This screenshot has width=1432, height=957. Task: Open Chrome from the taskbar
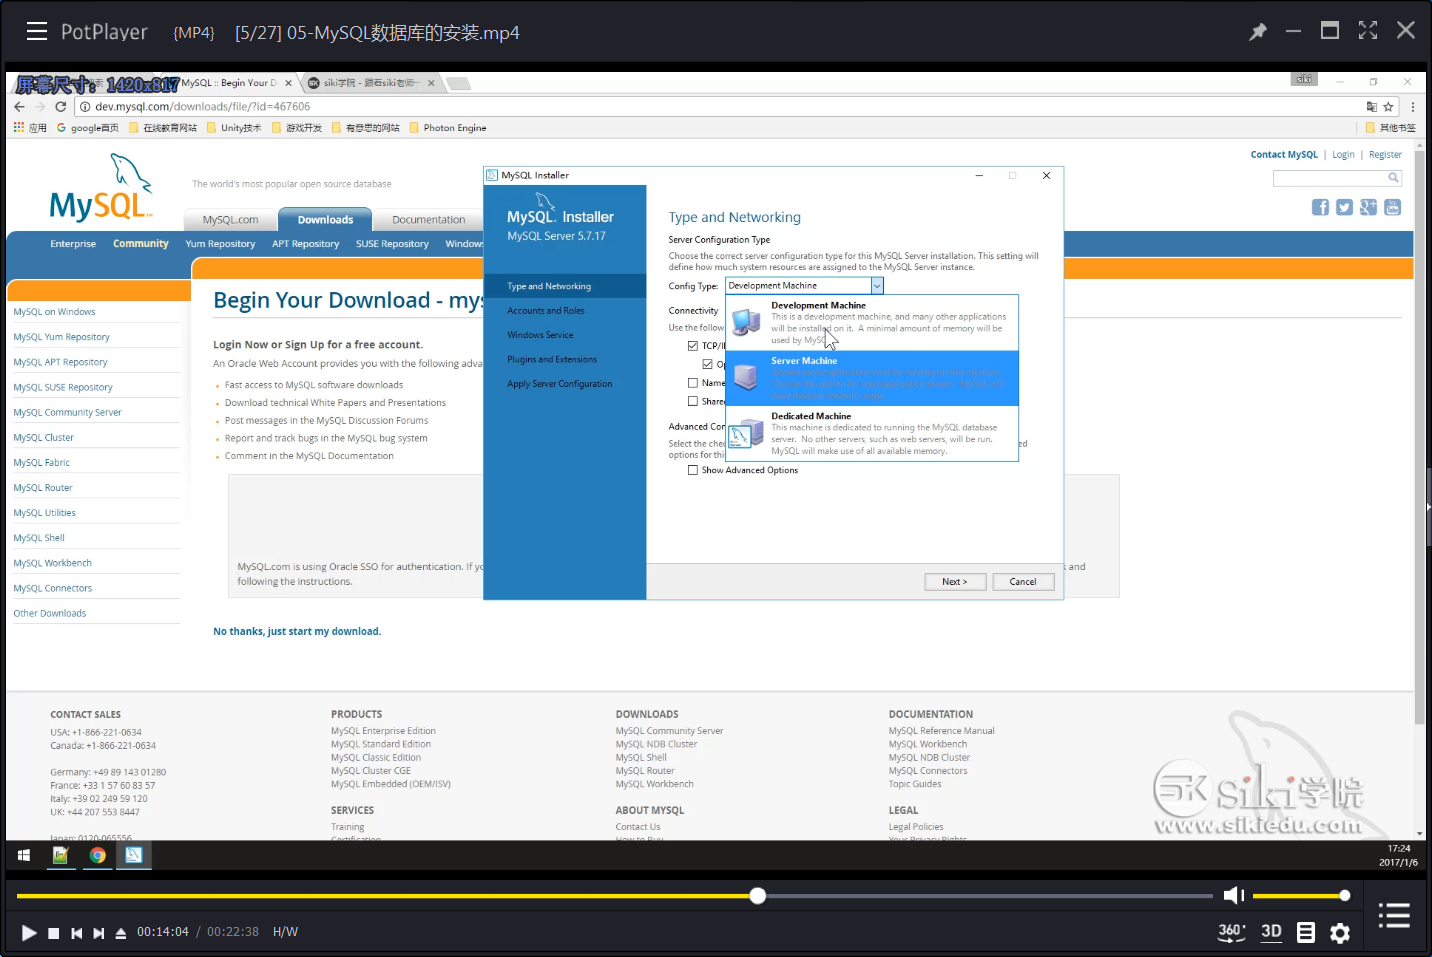point(97,855)
